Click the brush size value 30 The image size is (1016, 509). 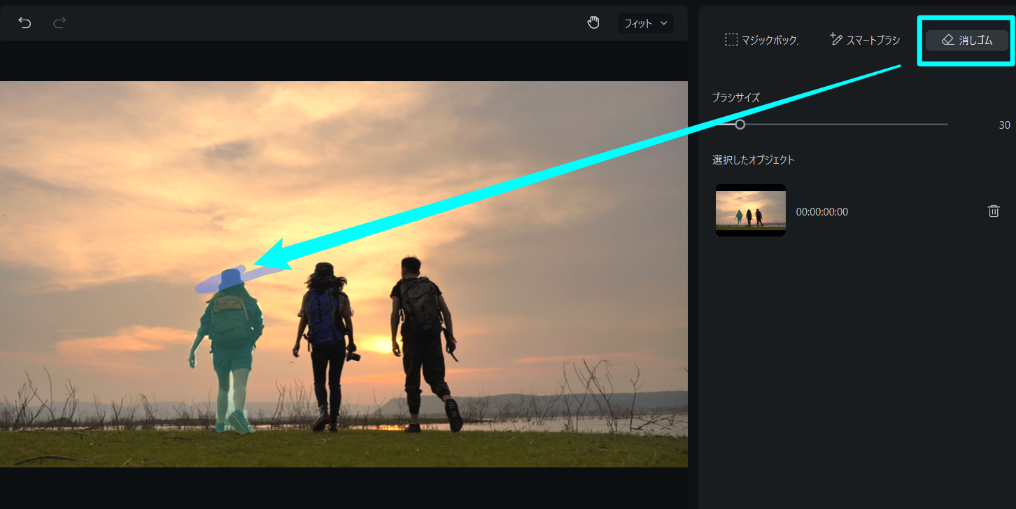point(1004,125)
